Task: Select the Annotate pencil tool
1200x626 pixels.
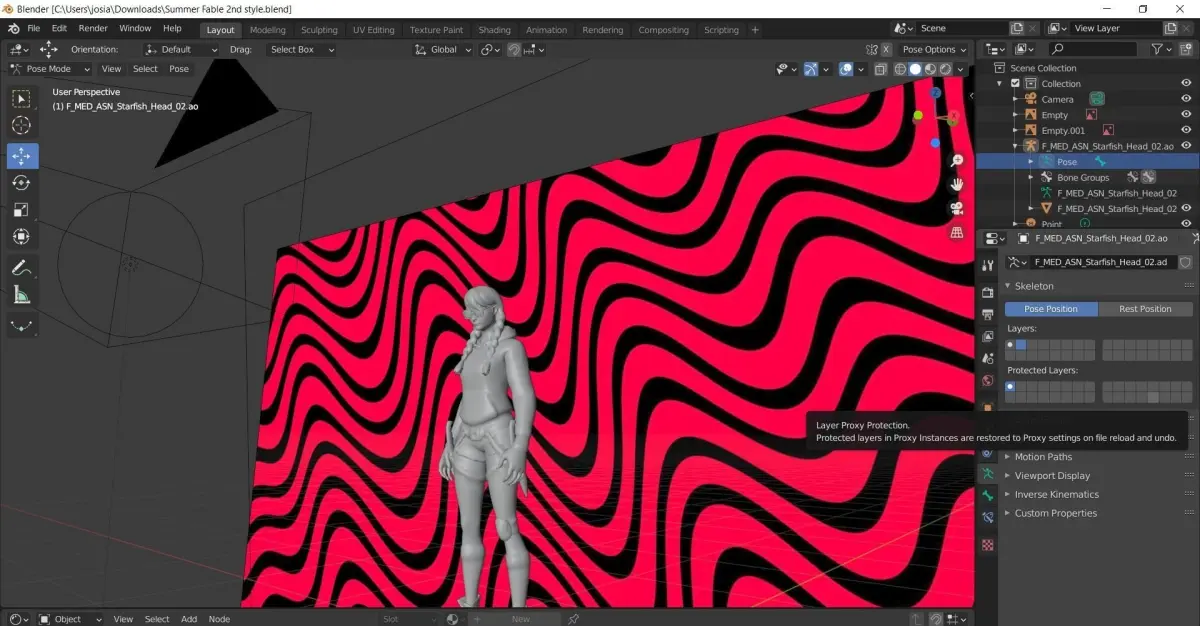Action: 22,267
